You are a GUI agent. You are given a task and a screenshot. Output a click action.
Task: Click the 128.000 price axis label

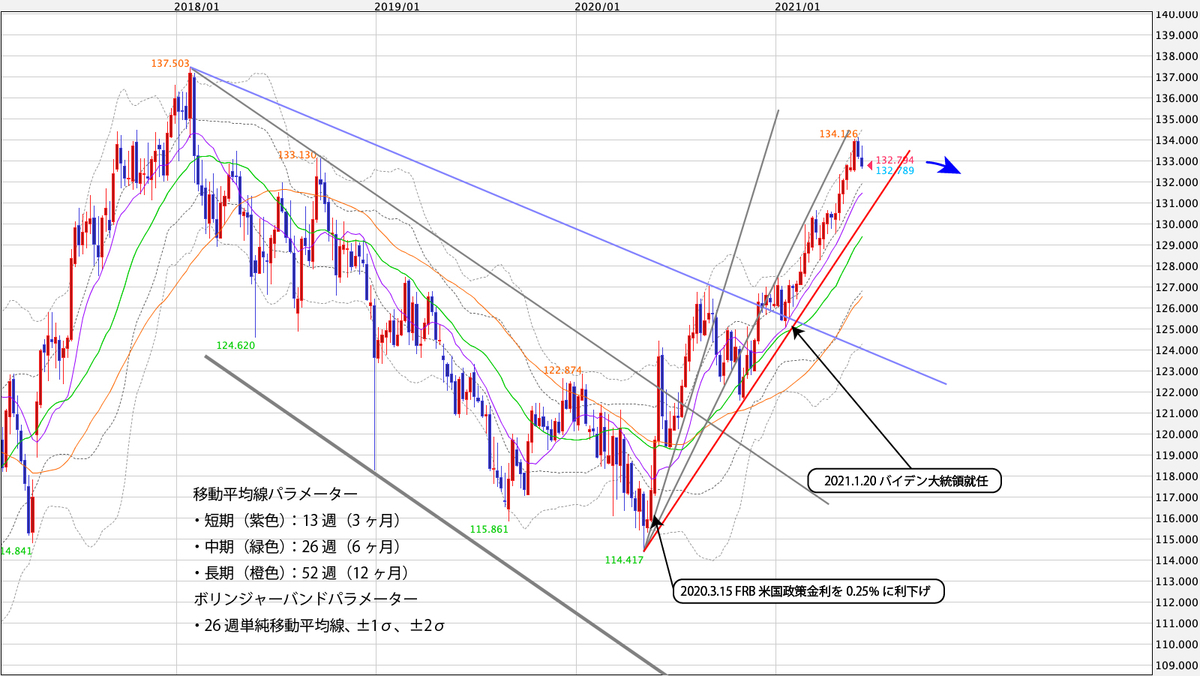pos(1176,266)
